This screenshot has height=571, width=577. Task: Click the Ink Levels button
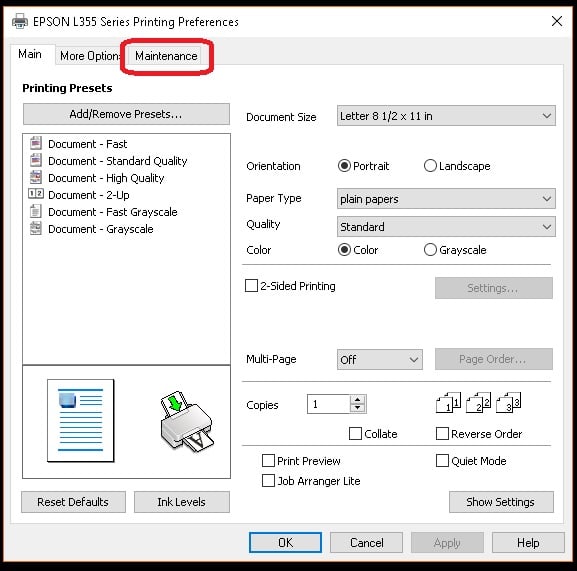pyautogui.click(x=181, y=502)
